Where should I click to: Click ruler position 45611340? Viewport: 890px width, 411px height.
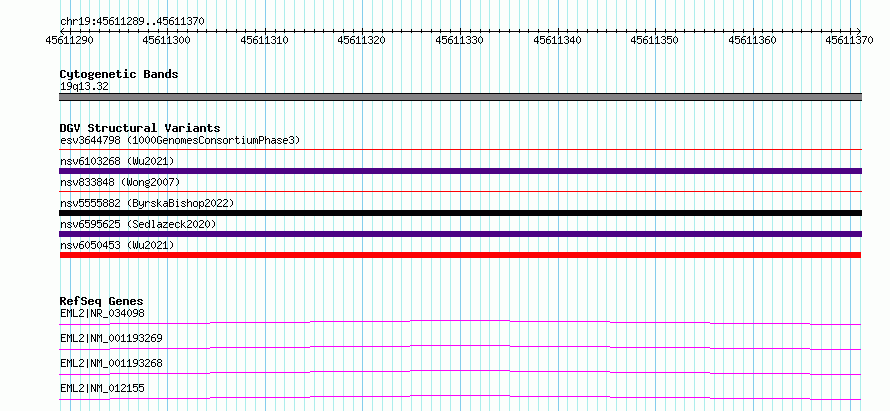tap(557, 40)
